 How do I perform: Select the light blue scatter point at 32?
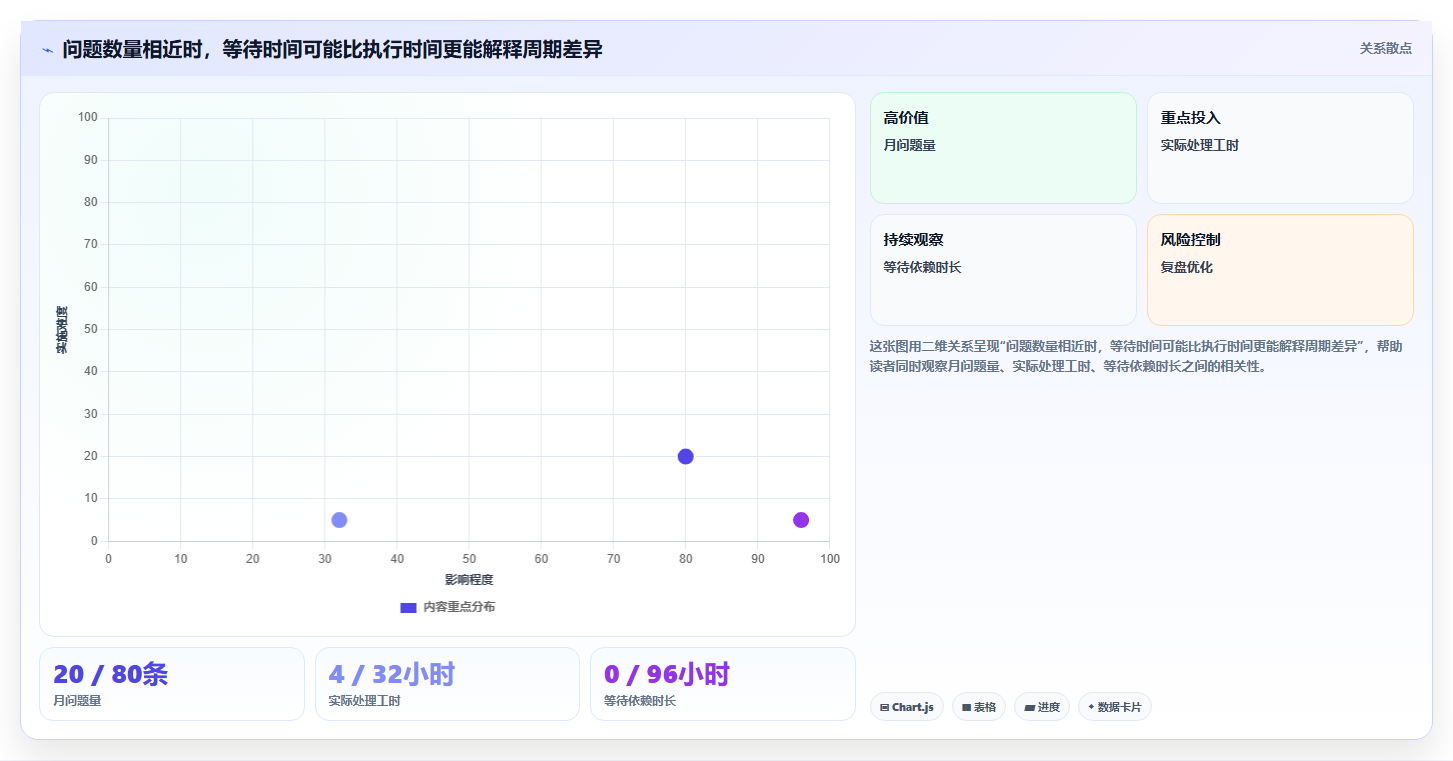339,520
